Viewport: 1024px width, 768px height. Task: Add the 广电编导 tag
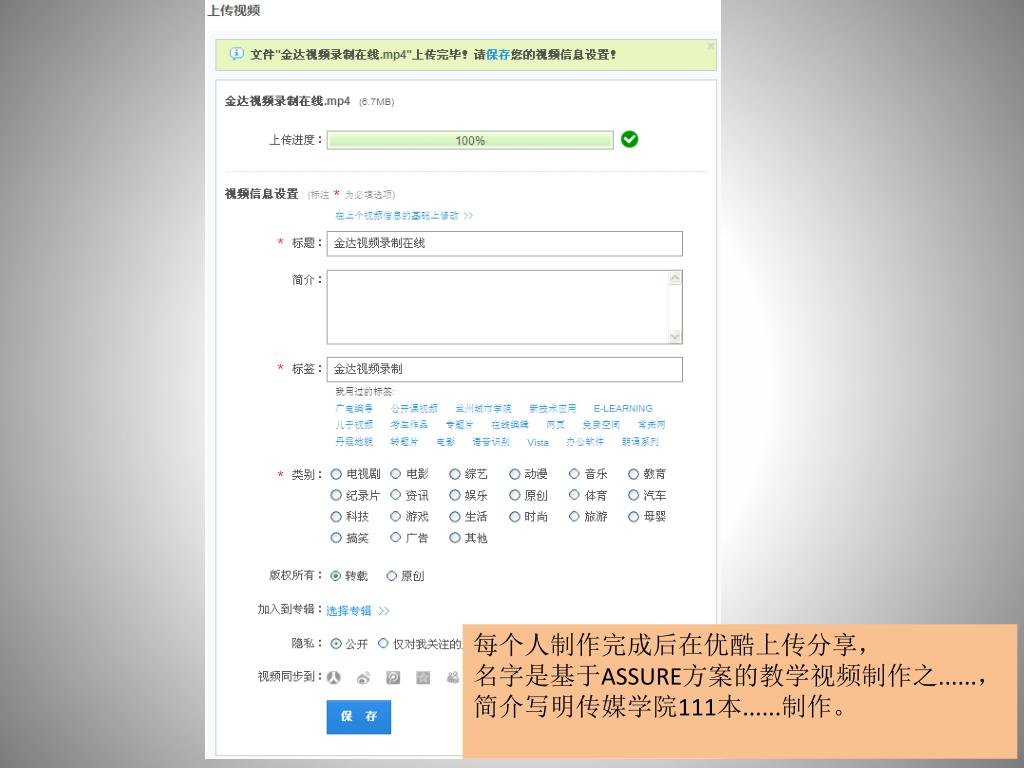pos(354,409)
